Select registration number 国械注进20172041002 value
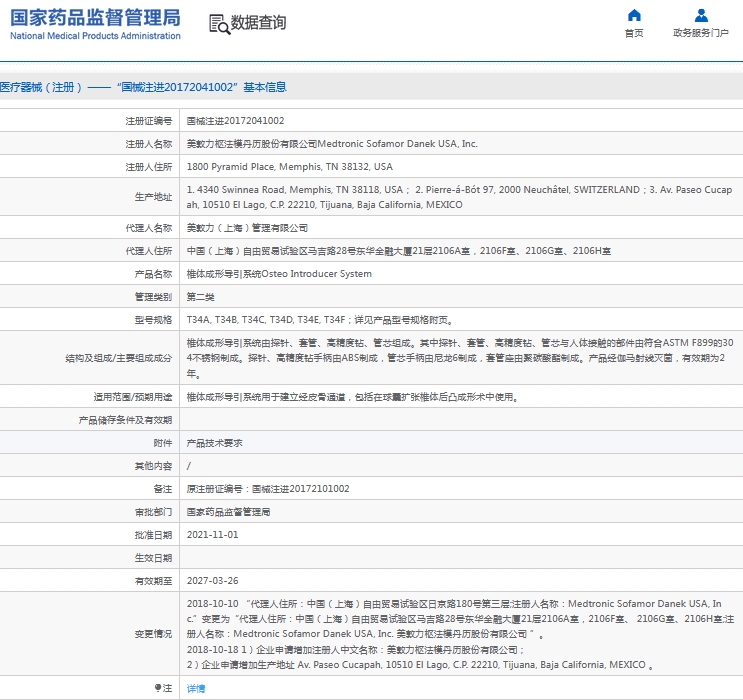 [x=235, y=120]
